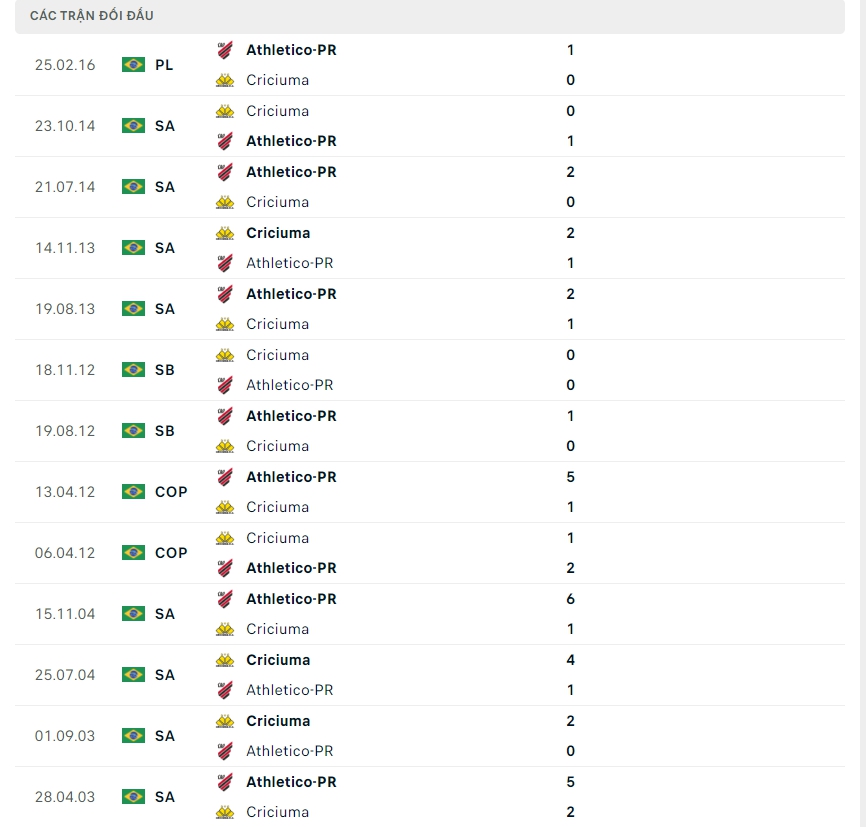
Task: Click Brazil flag for 18.11.12 SB match
Action: [x=133, y=370]
